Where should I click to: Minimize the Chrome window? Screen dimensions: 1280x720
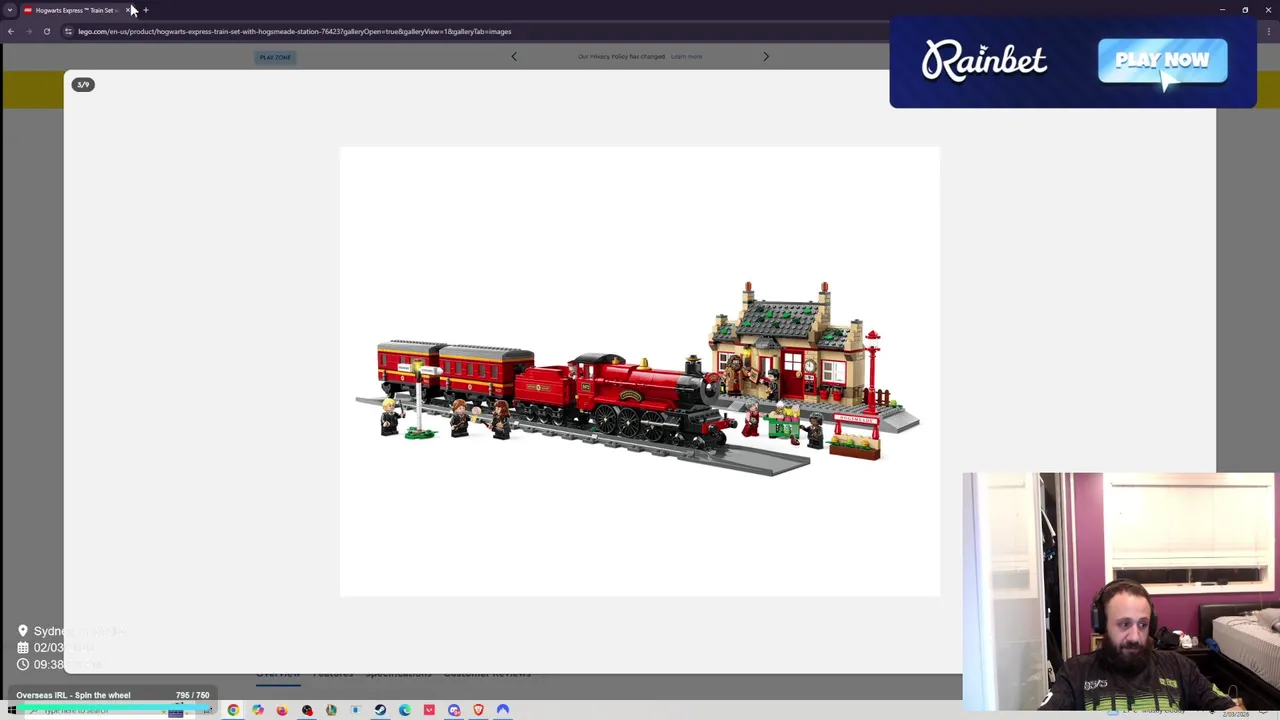[x=1222, y=10]
